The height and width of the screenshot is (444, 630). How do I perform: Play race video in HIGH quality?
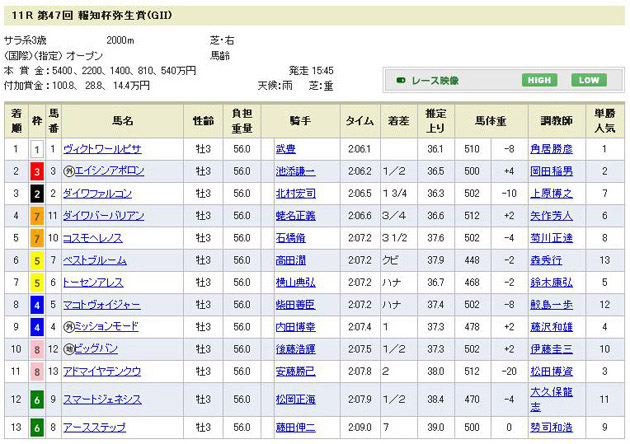click(x=538, y=80)
